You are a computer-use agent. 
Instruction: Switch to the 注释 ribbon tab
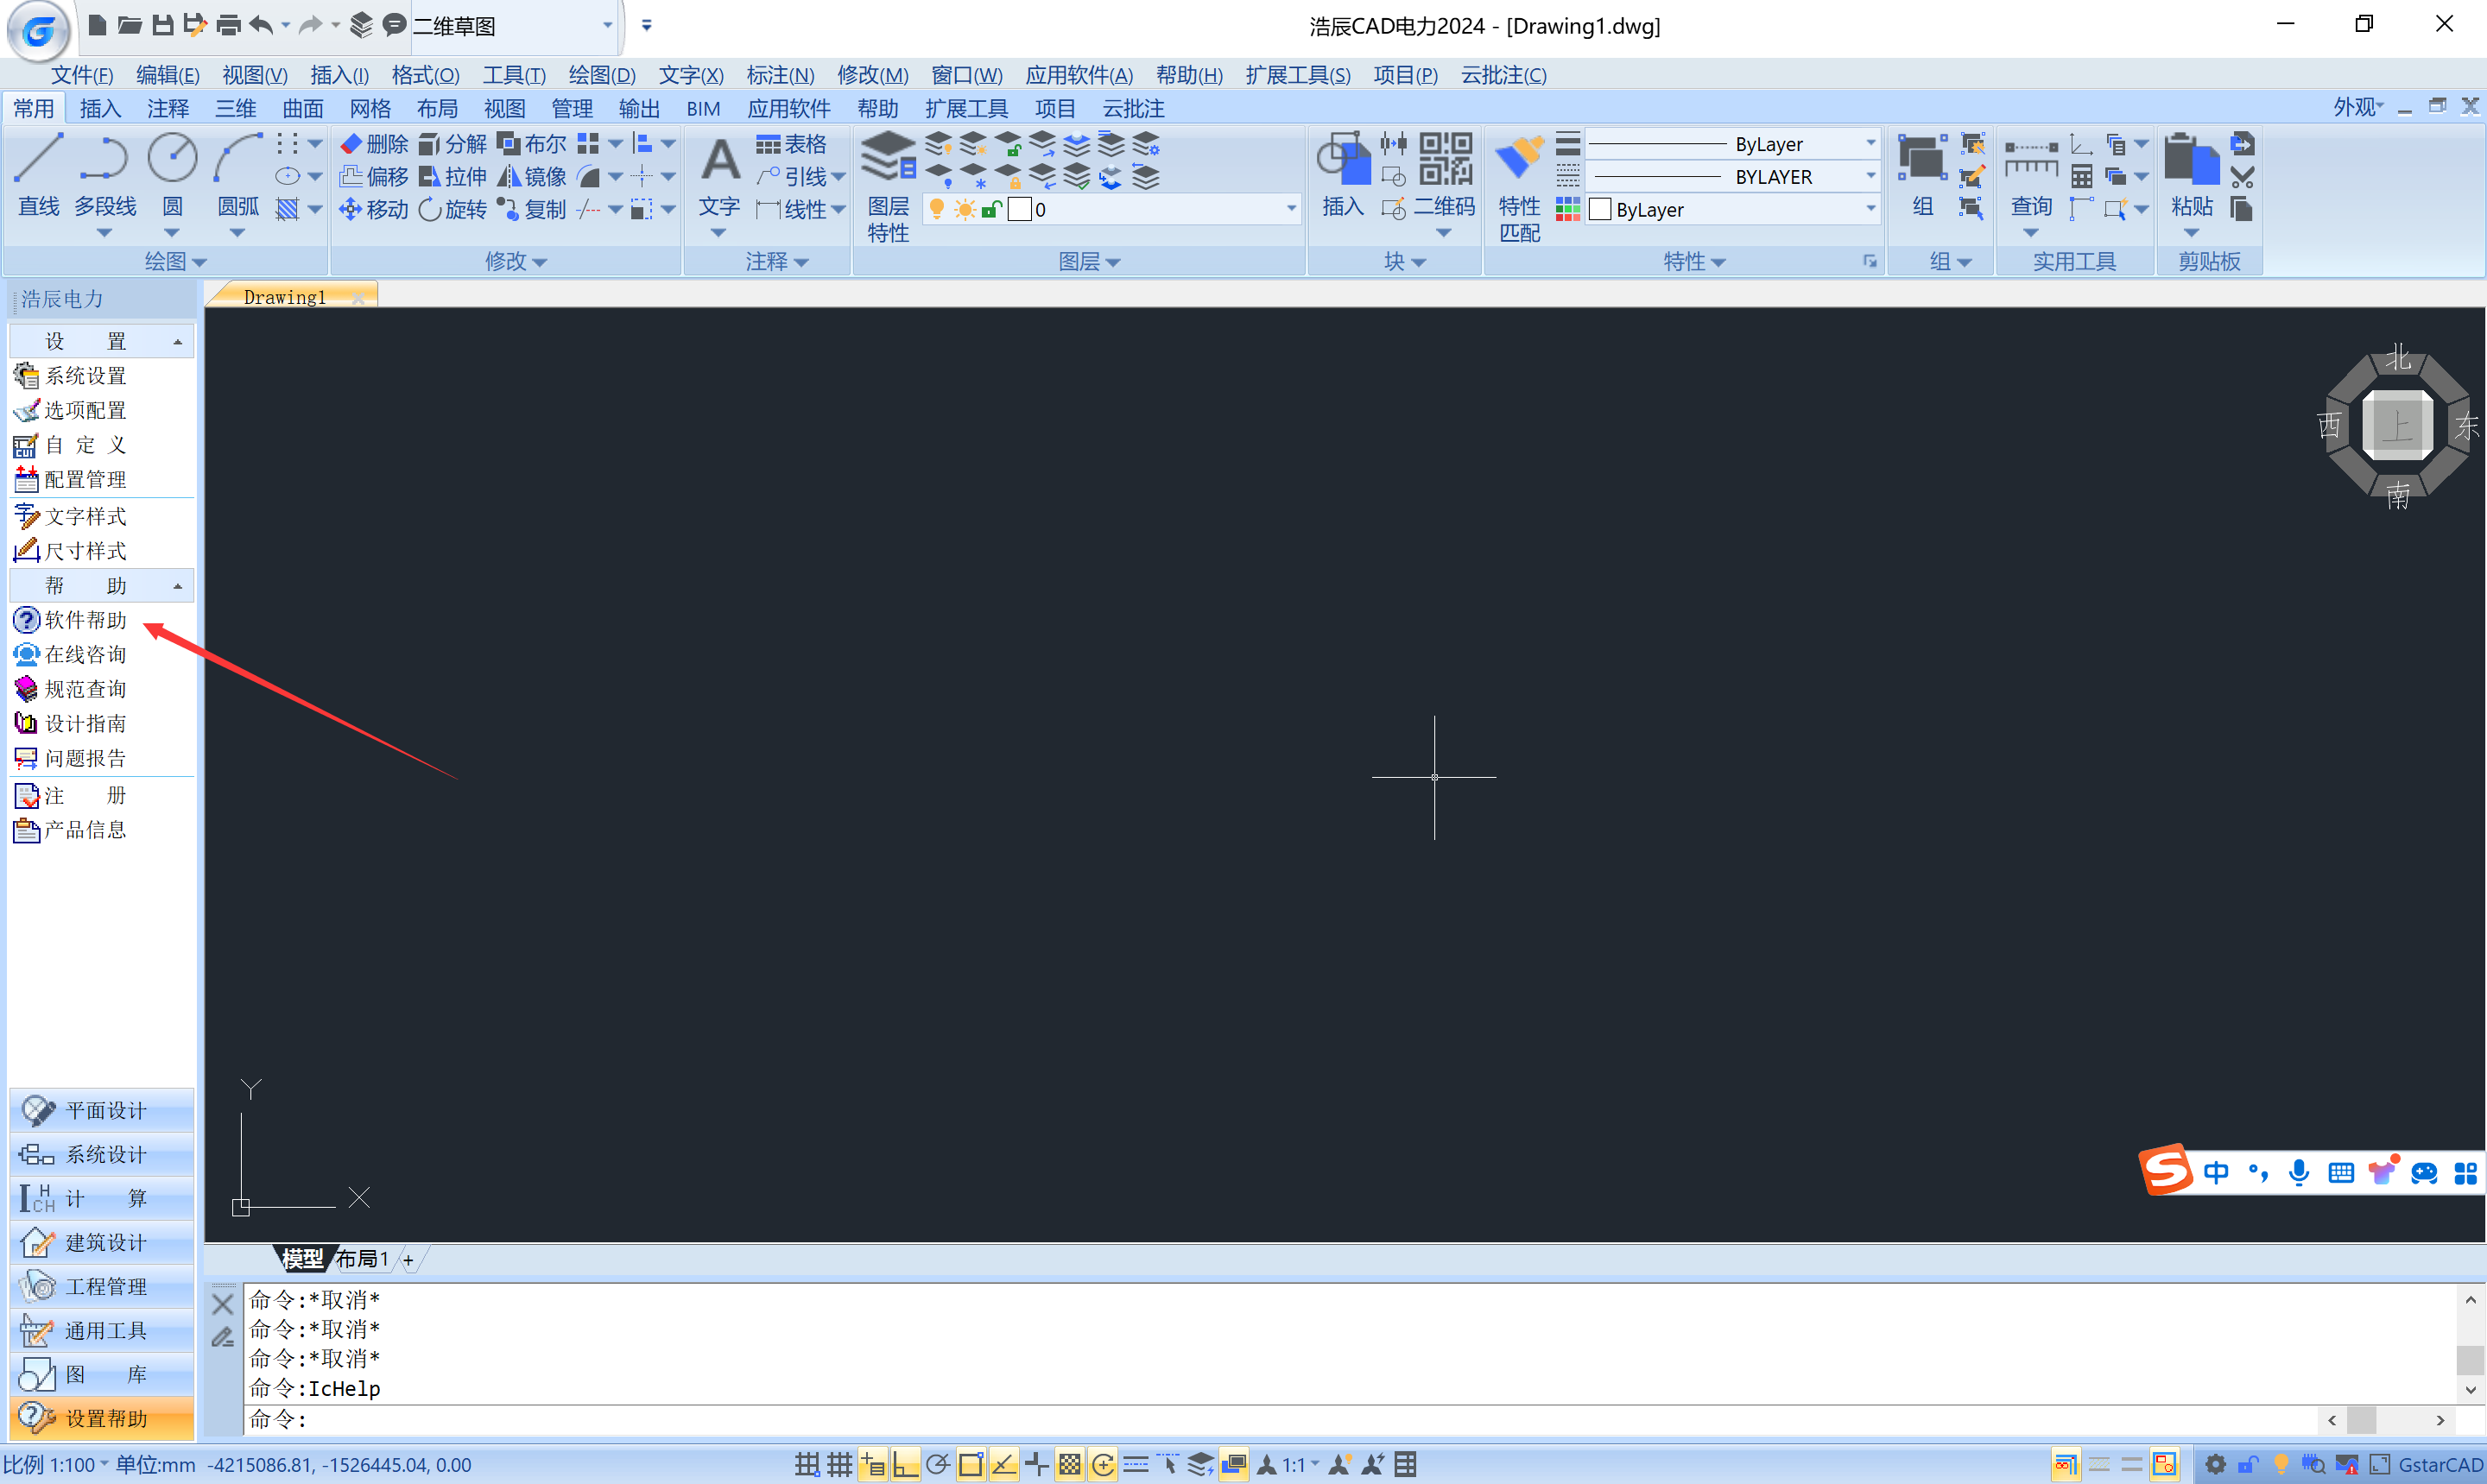tap(167, 108)
